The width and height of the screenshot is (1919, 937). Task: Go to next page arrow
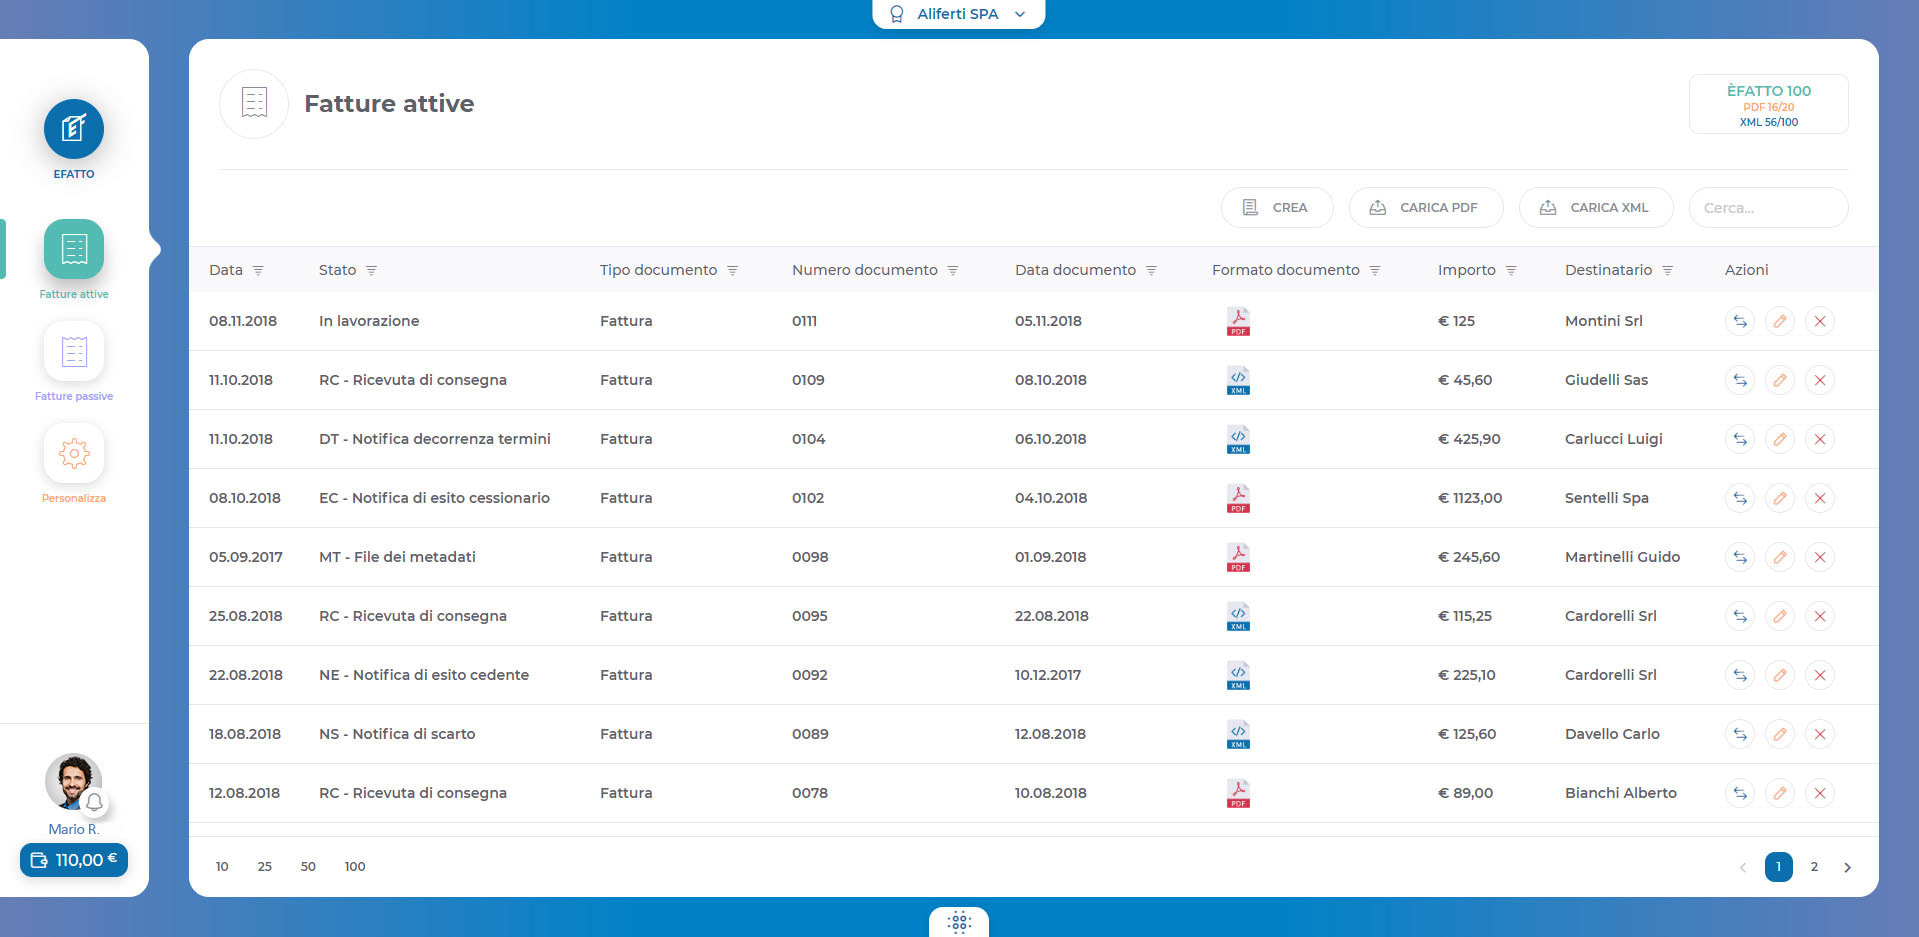click(x=1847, y=868)
